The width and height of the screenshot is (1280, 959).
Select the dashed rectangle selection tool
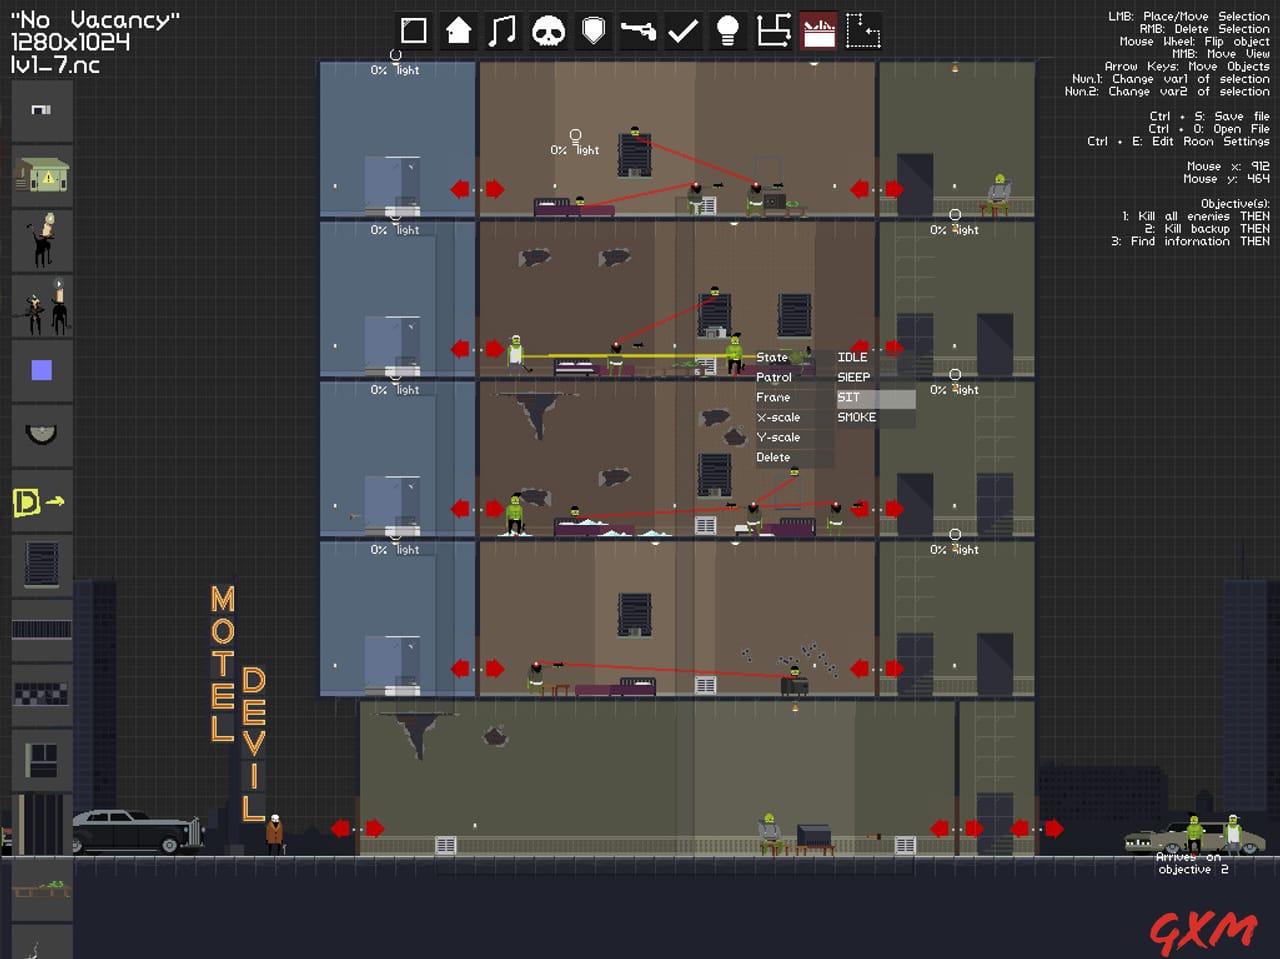click(x=862, y=33)
